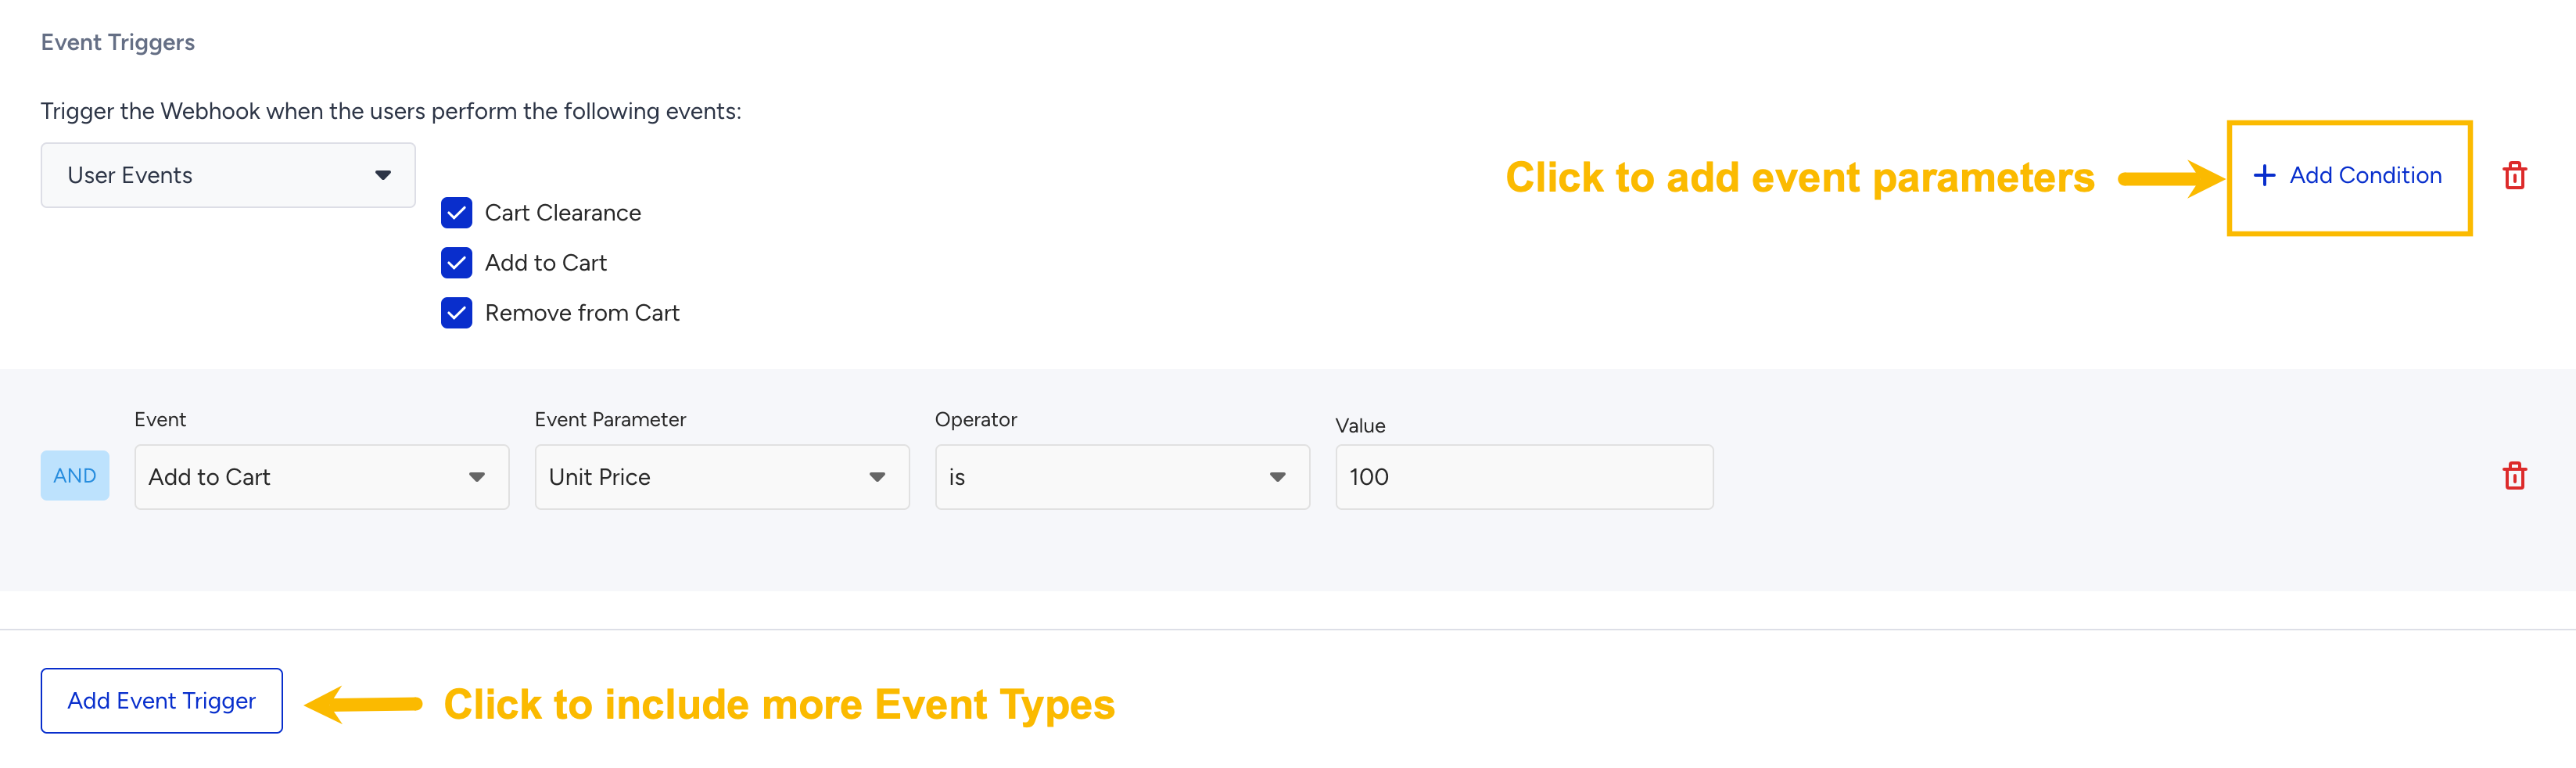
Task: Click the AND logic badge
Action: pyautogui.click(x=75, y=476)
